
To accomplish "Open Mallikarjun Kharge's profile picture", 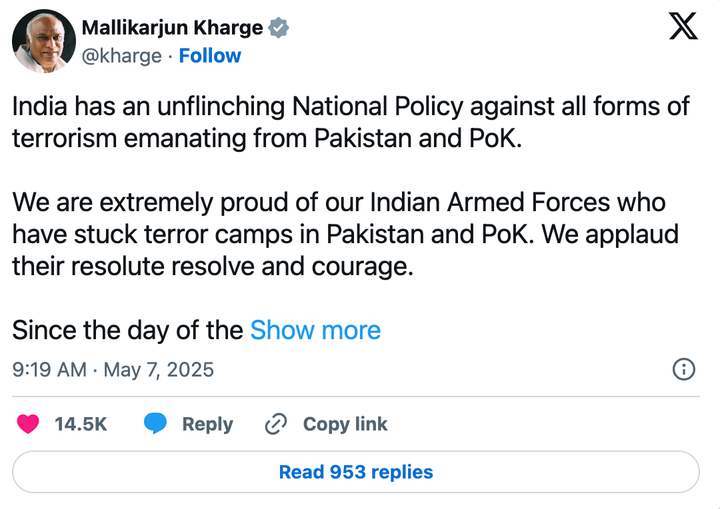I will (43, 41).
